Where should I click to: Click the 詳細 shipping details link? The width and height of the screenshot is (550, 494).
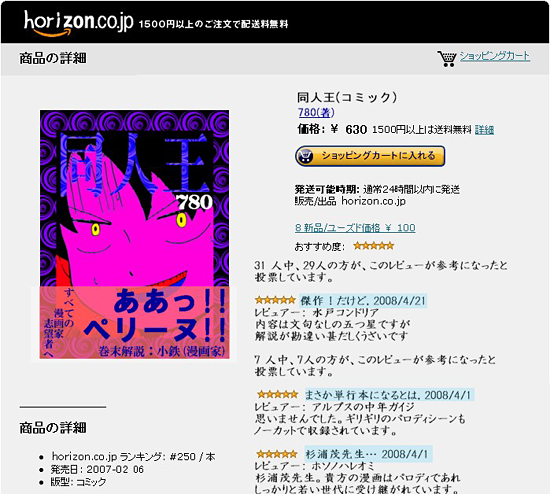click(484, 130)
